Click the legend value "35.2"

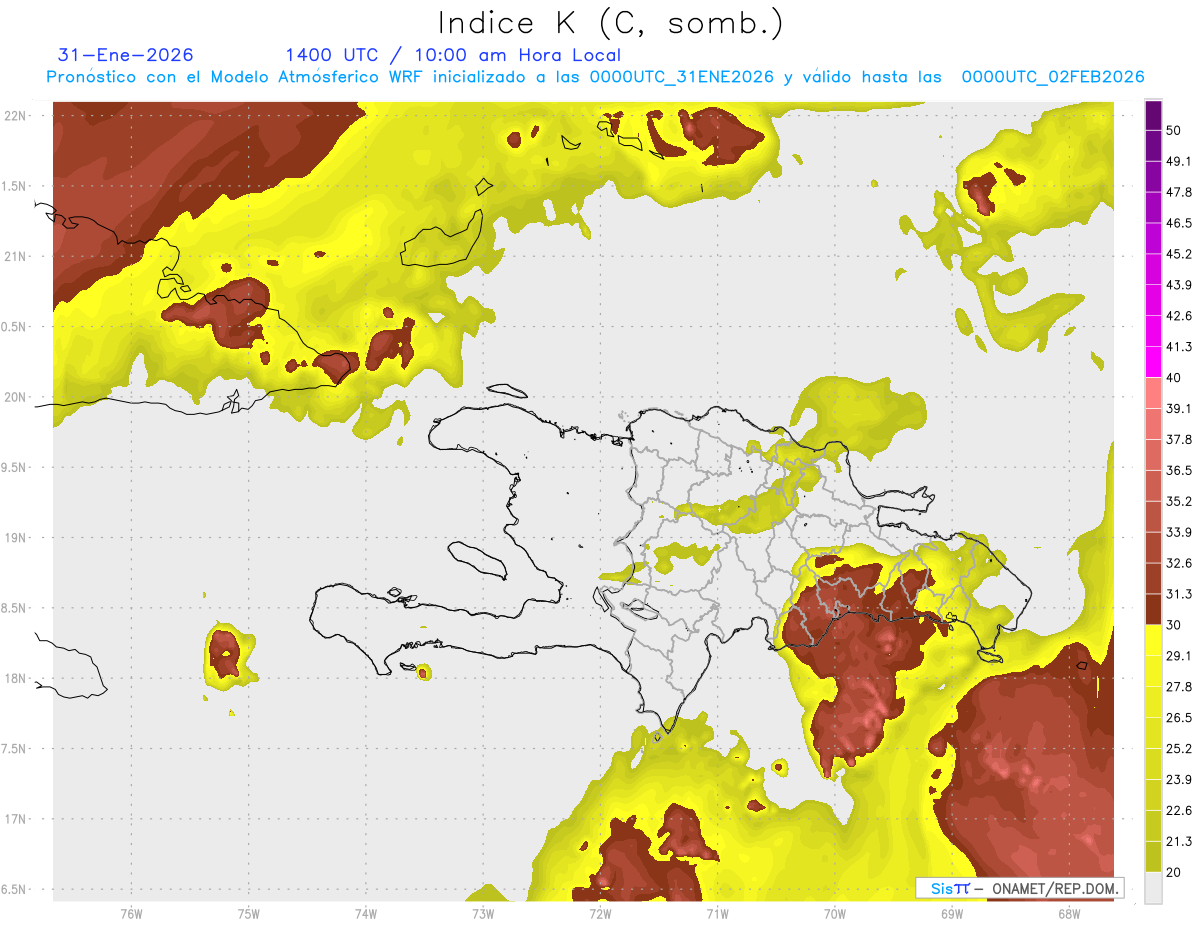tap(1179, 501)
